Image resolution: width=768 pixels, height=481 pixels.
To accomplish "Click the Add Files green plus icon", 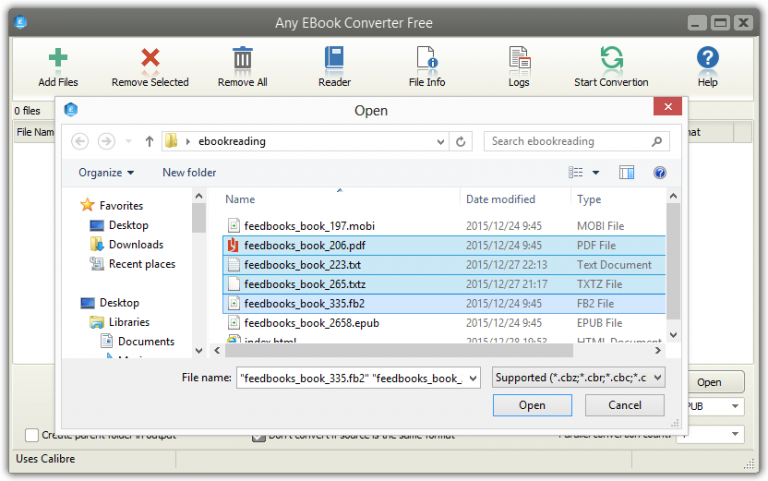I will coord(58,57).
